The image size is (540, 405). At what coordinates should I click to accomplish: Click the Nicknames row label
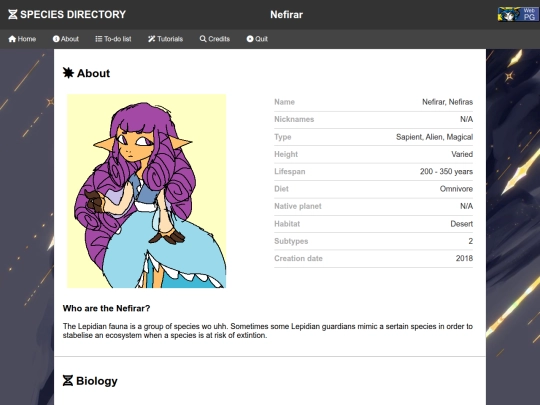294,119
